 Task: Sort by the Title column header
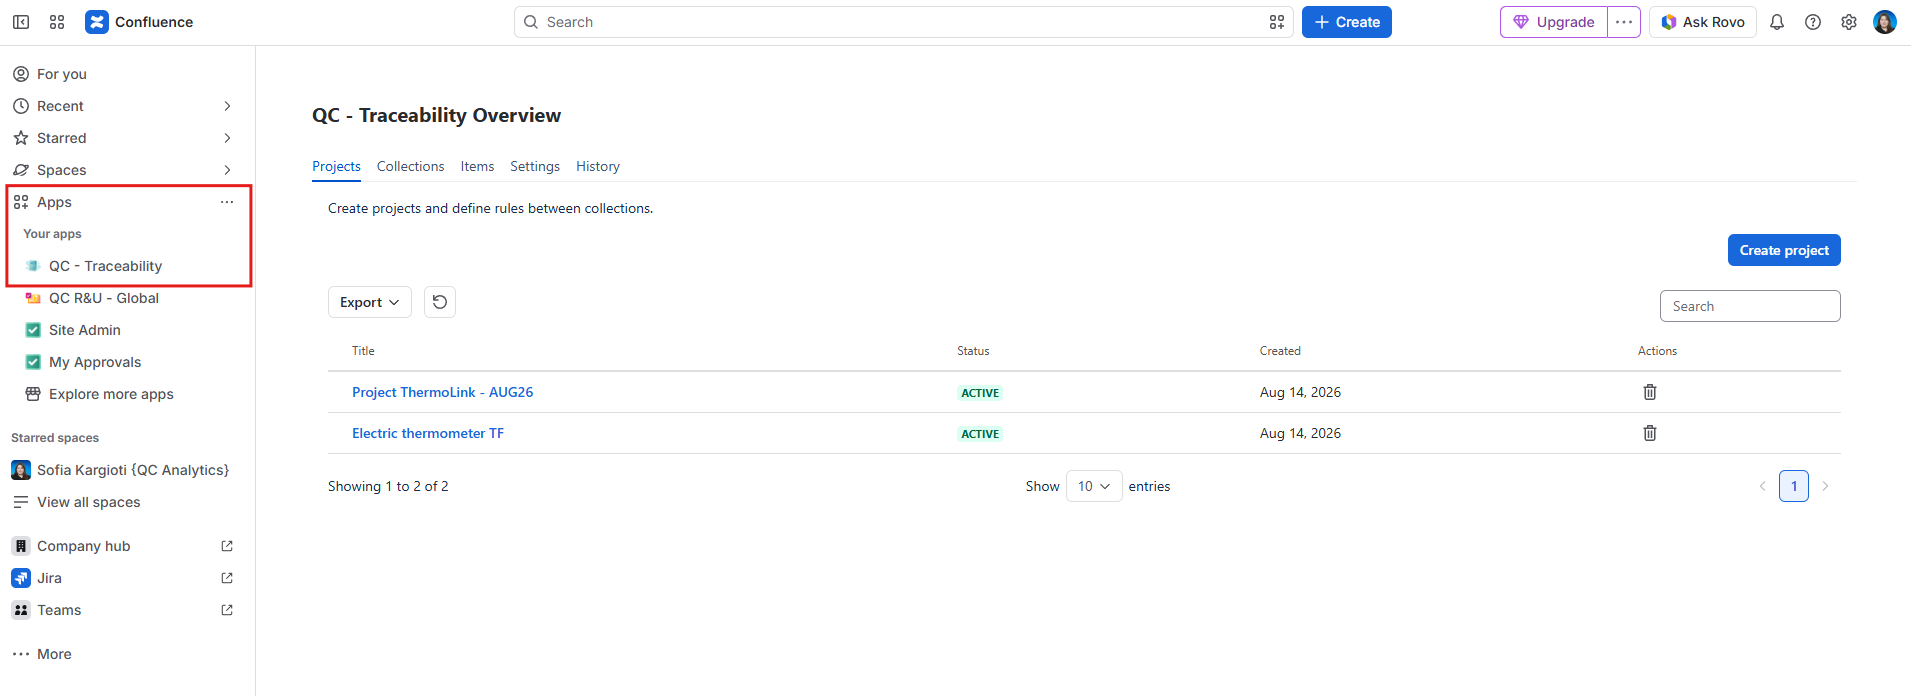363,351
